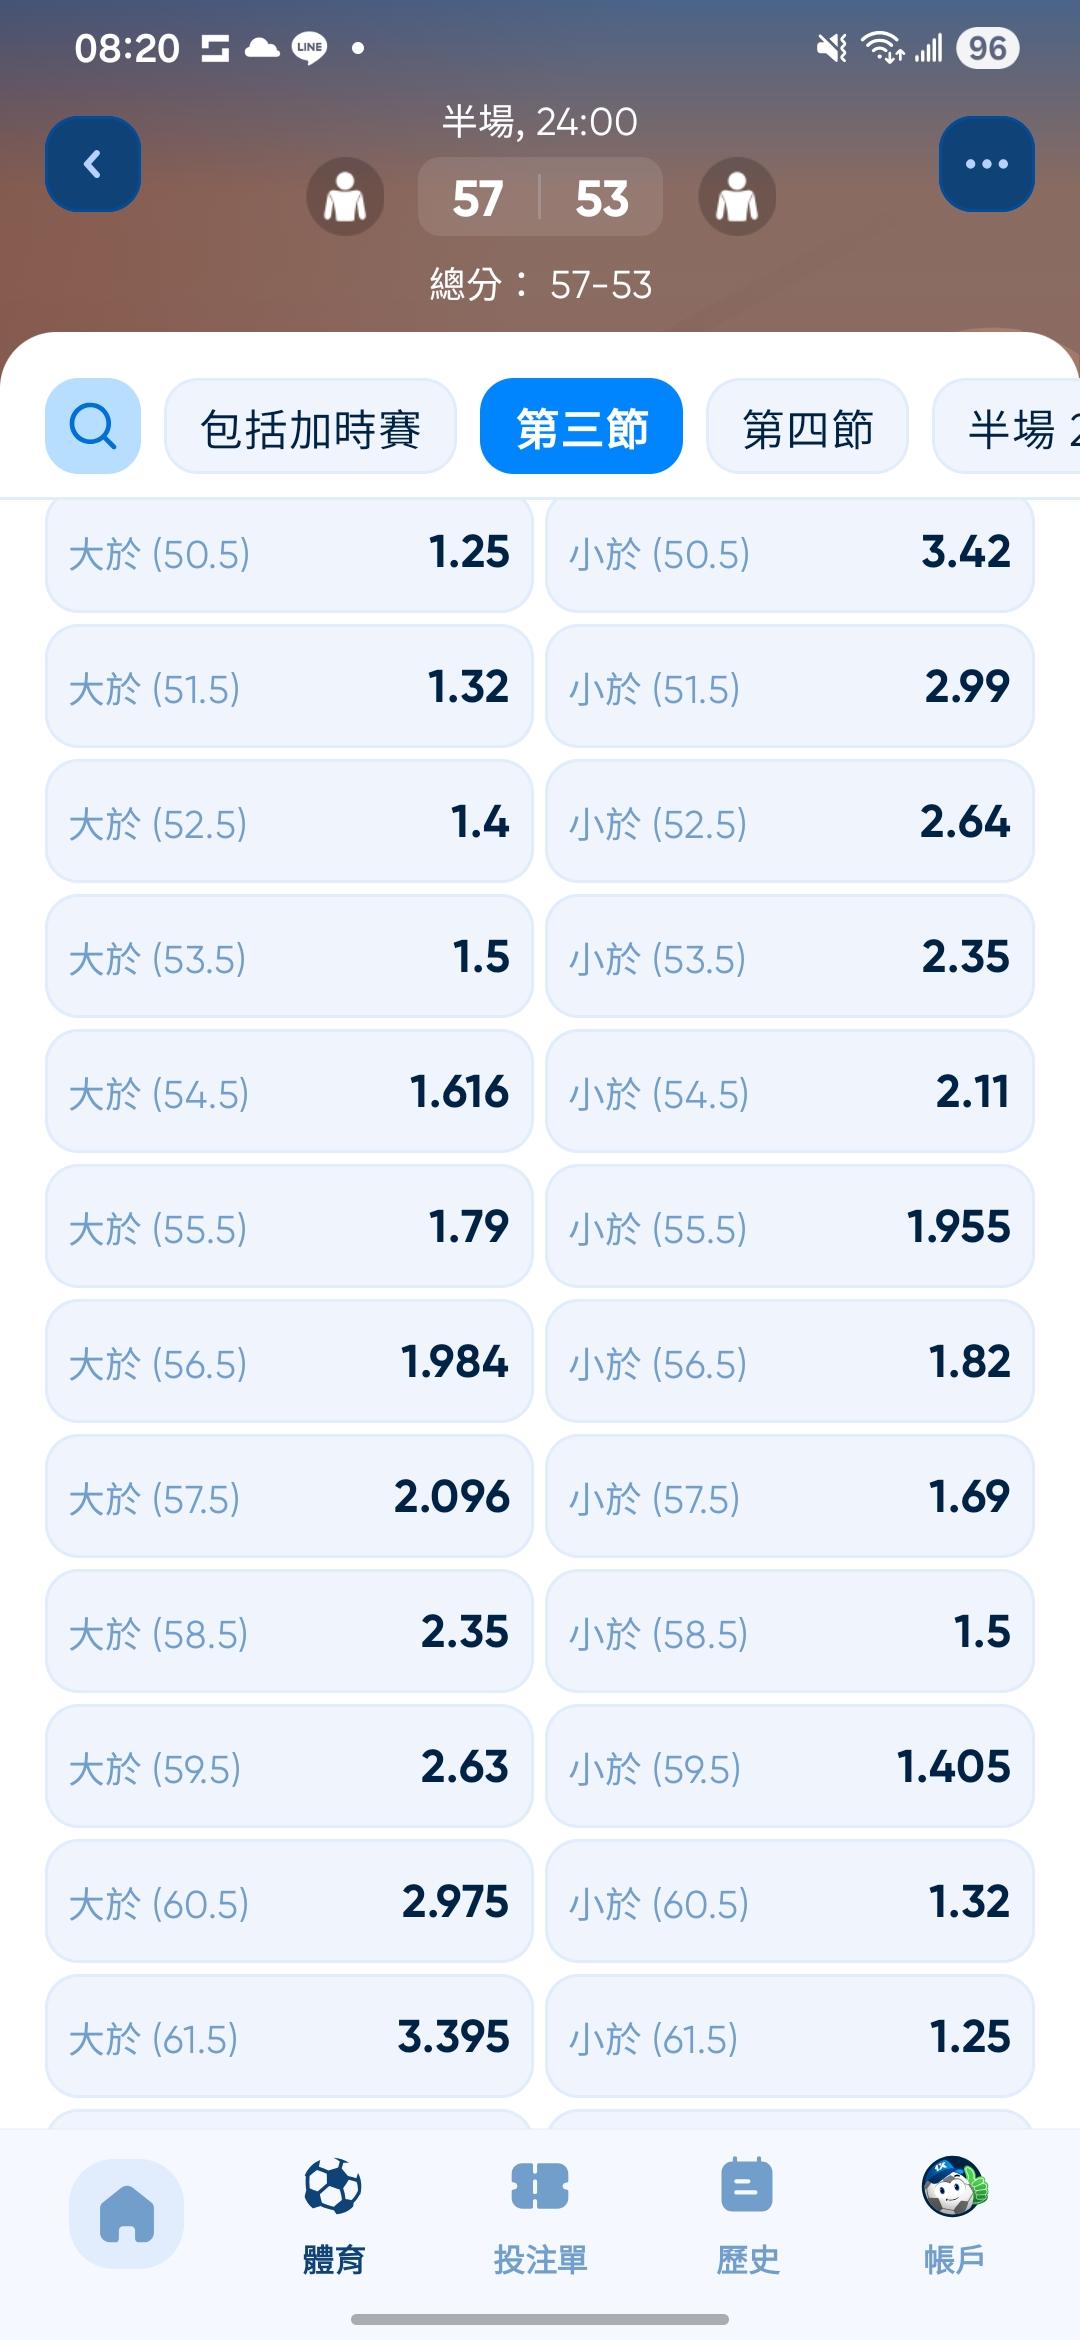
Task: Select the 第三節 tab
Action: pos(581,428)
